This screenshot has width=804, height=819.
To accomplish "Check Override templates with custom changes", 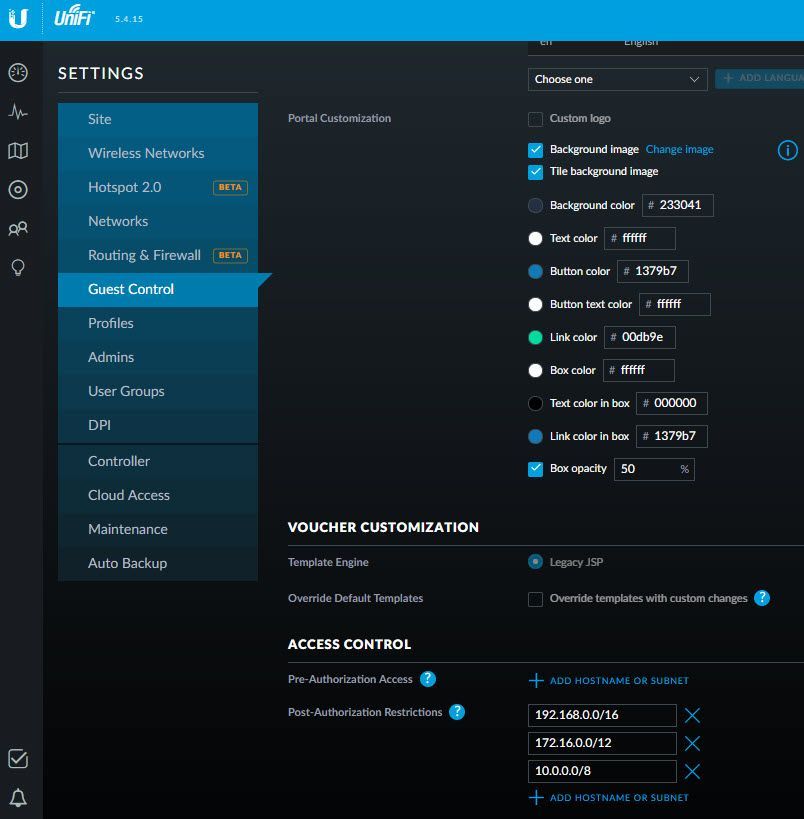I will click(x=536, y=599).
